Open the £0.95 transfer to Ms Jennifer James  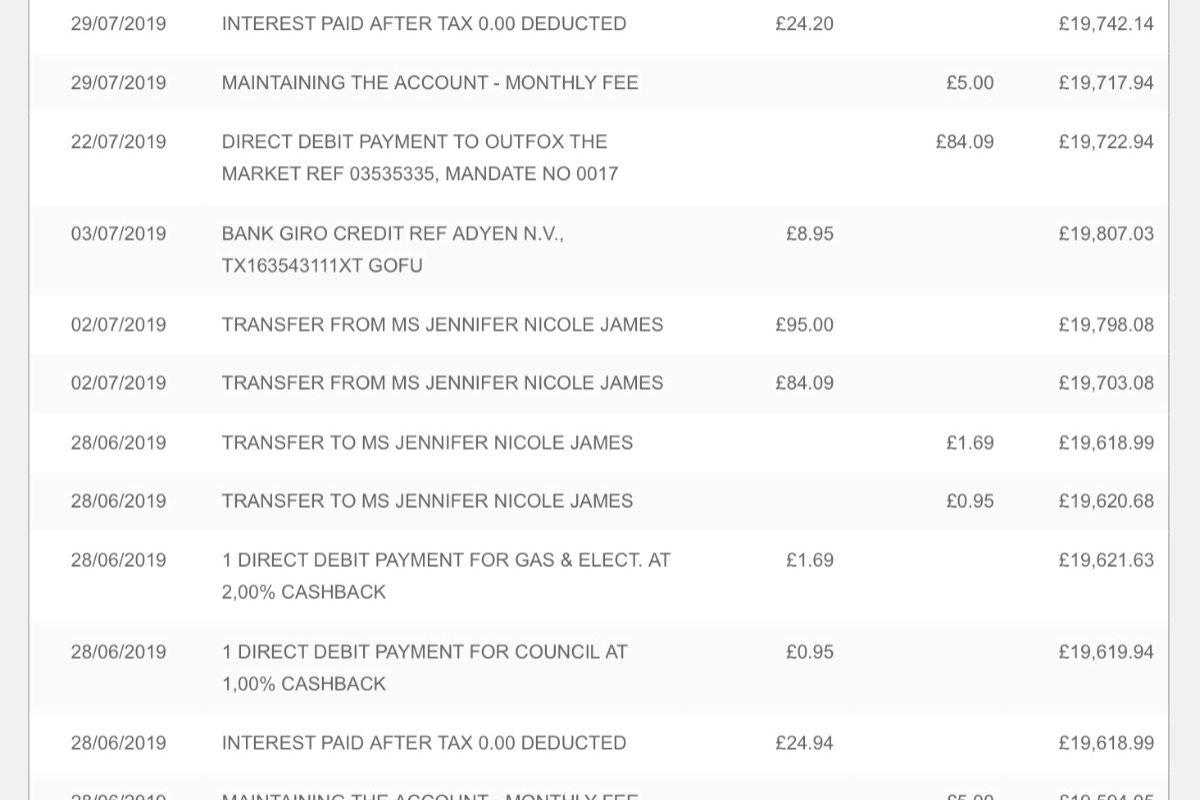coord(599,501)
